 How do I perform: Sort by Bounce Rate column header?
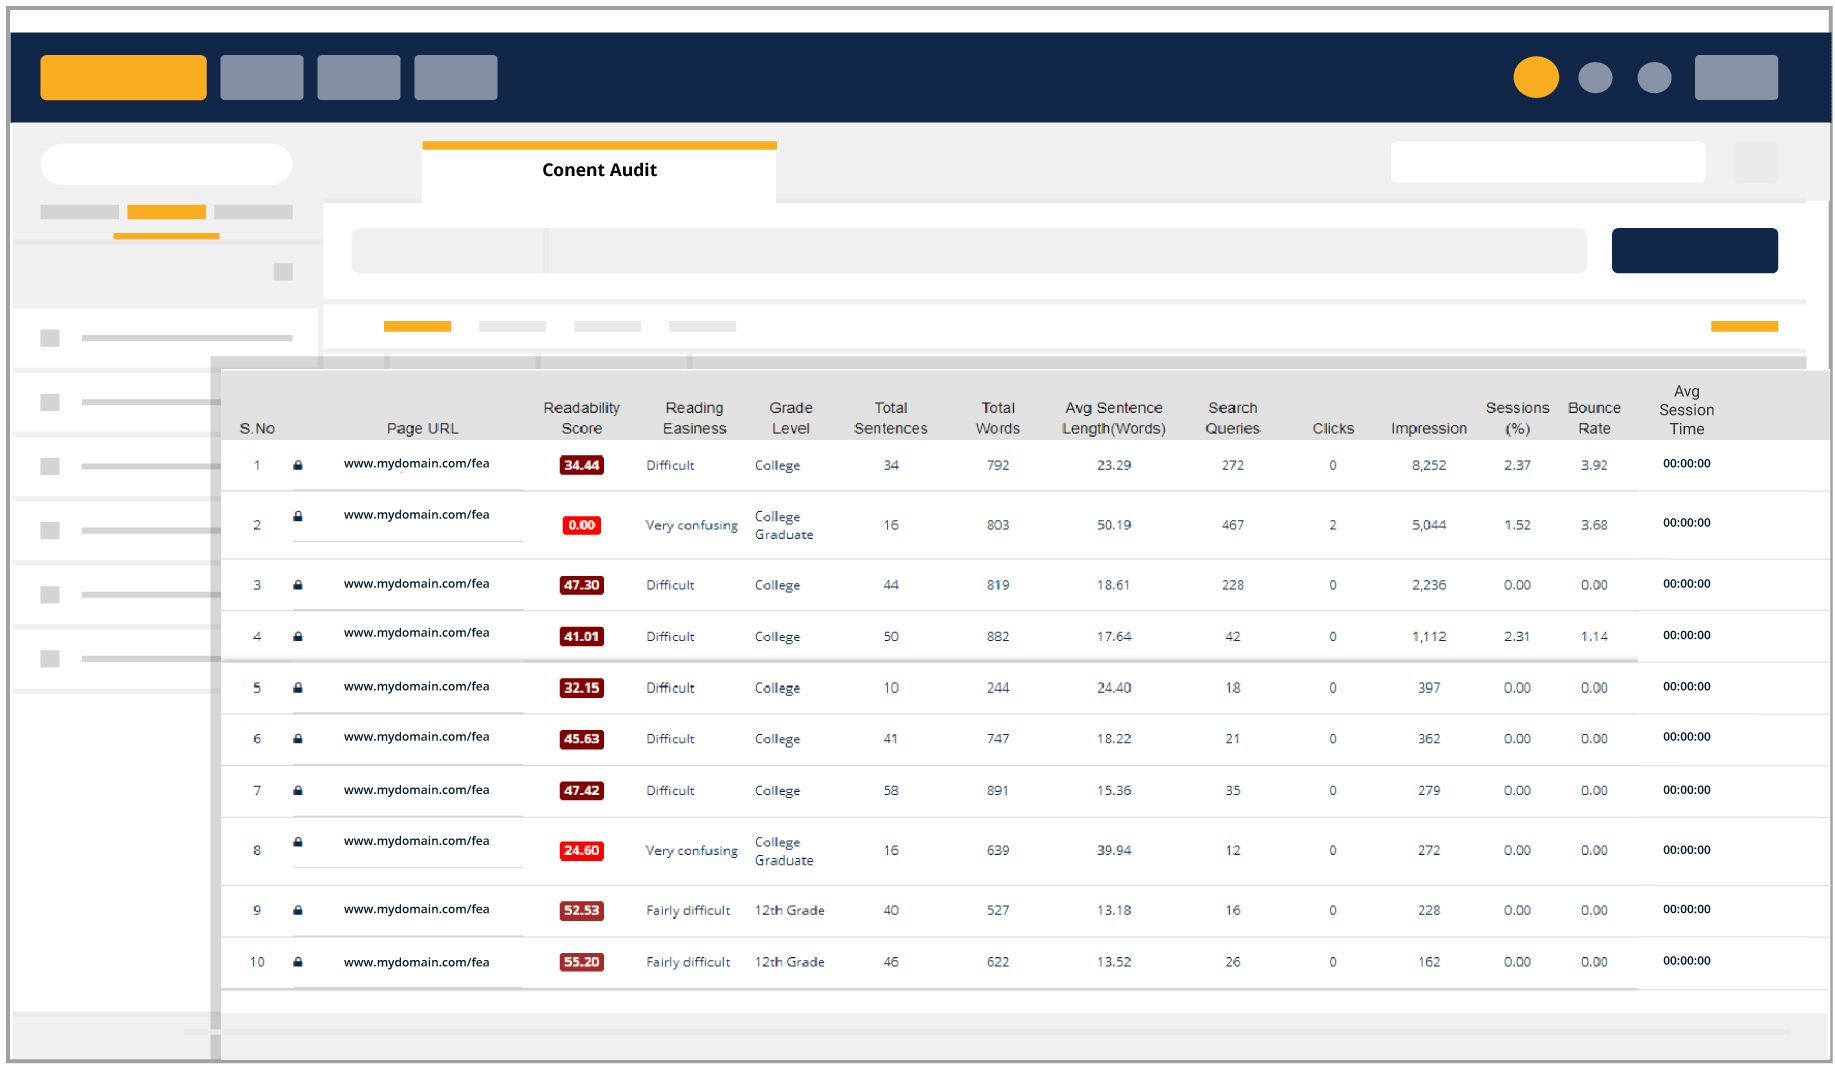pos(1593,418)
